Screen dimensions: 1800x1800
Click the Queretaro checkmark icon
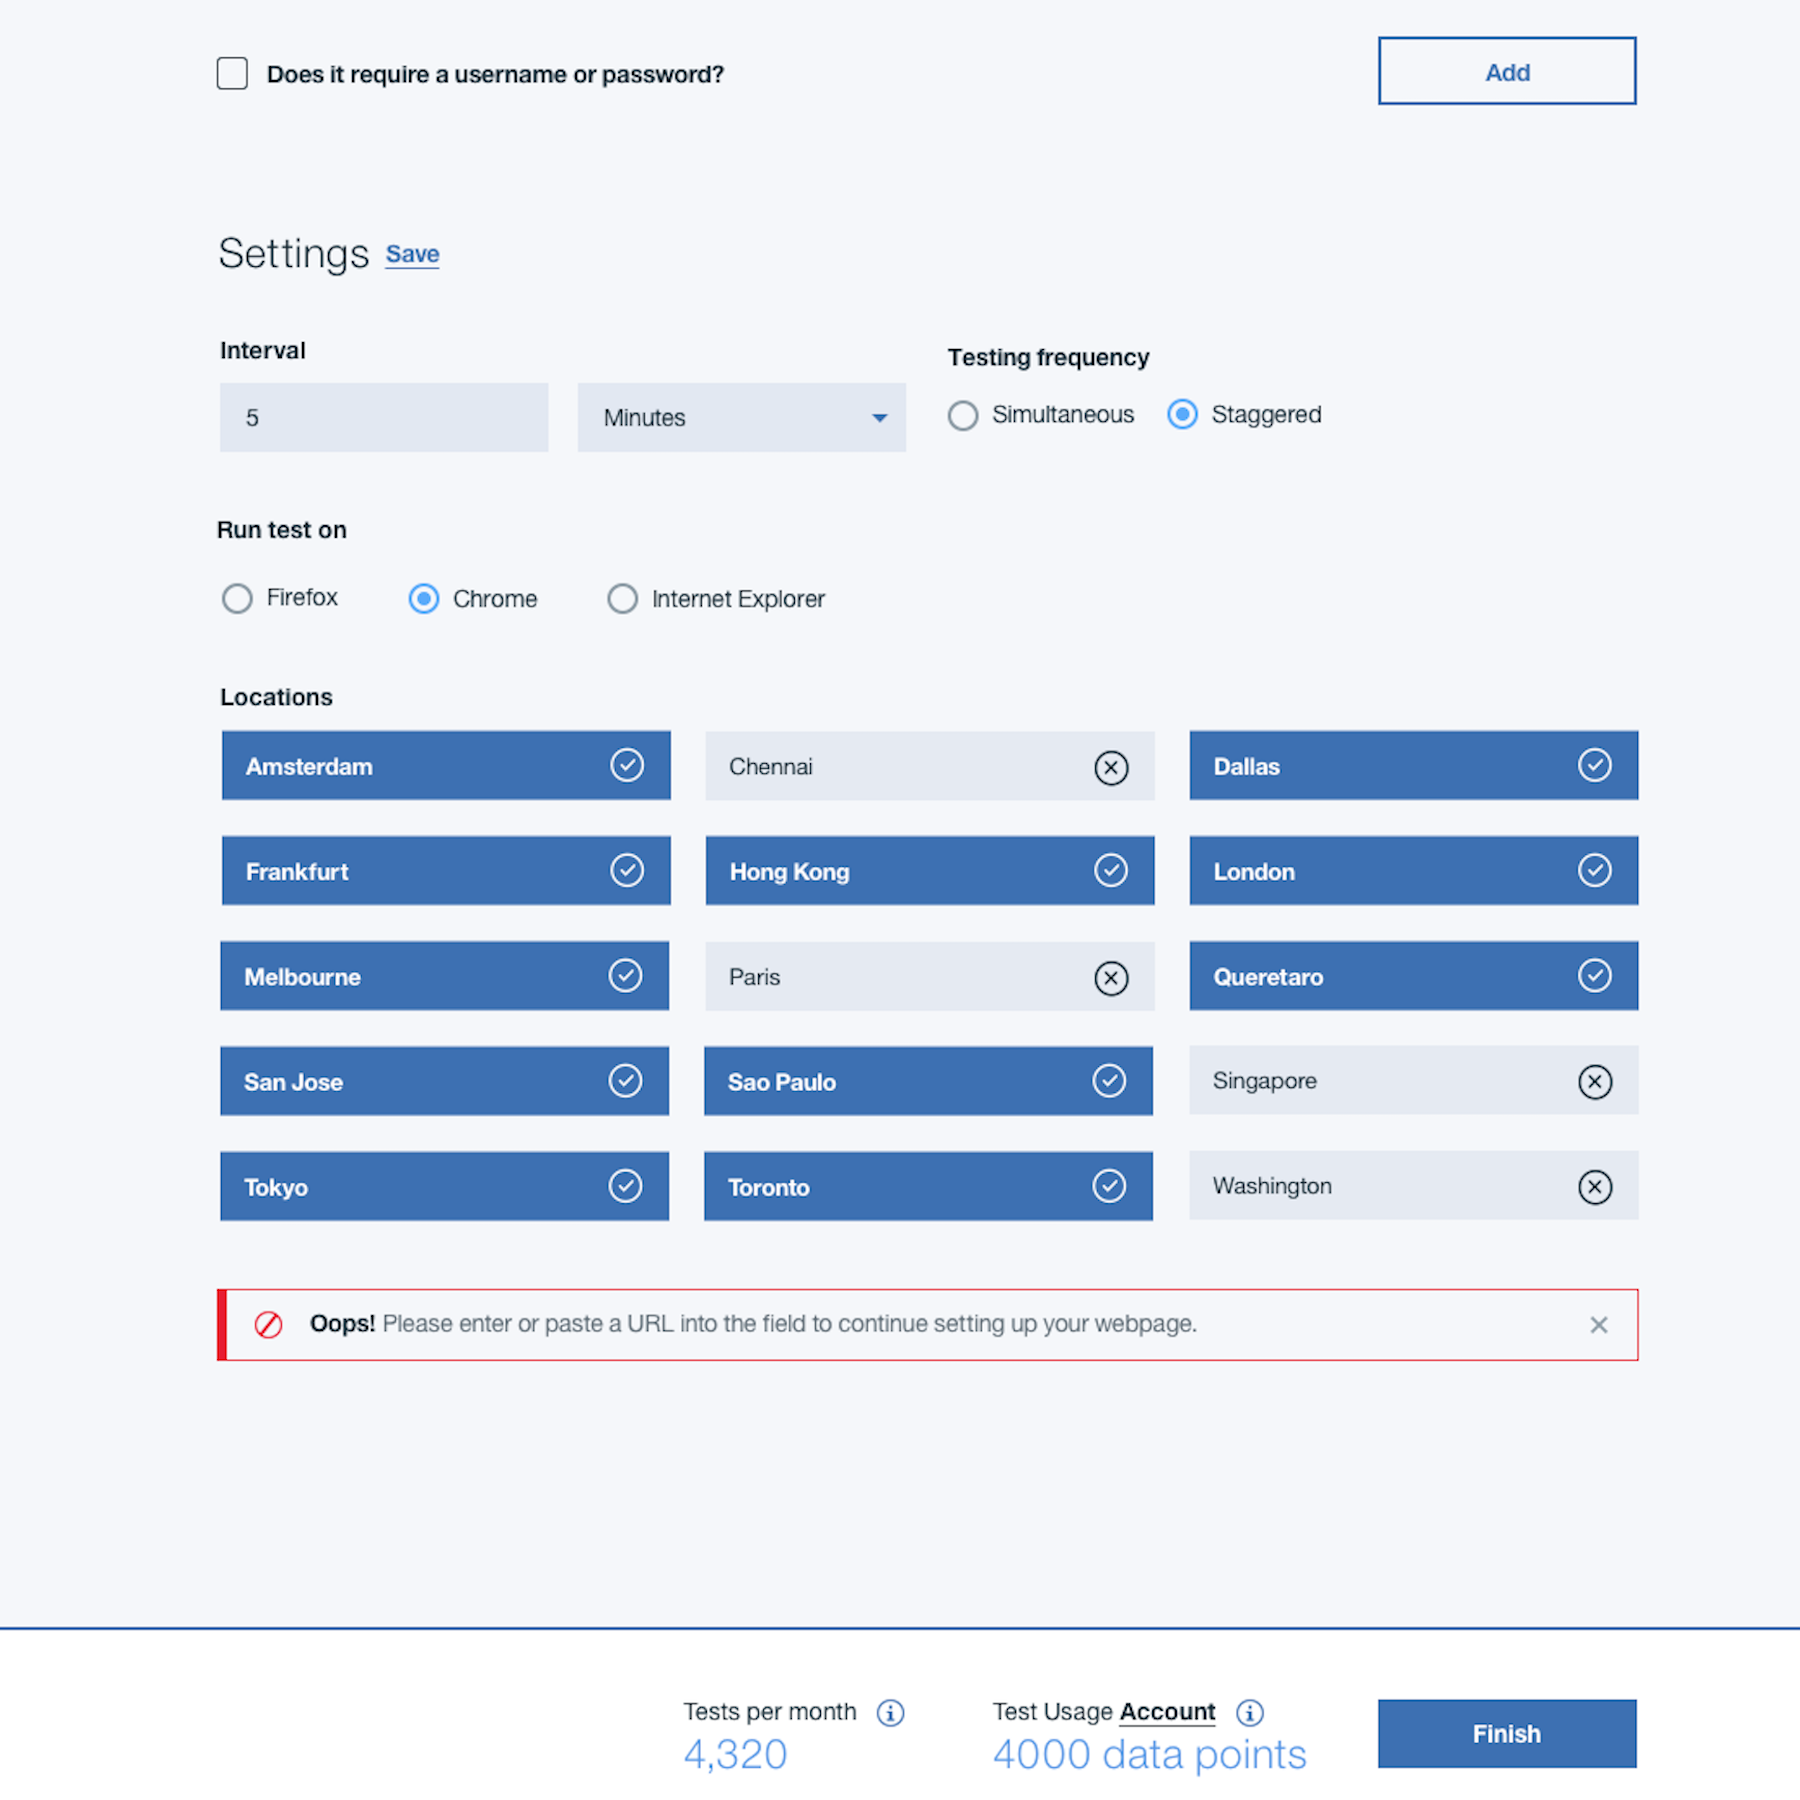point(1595,975)
